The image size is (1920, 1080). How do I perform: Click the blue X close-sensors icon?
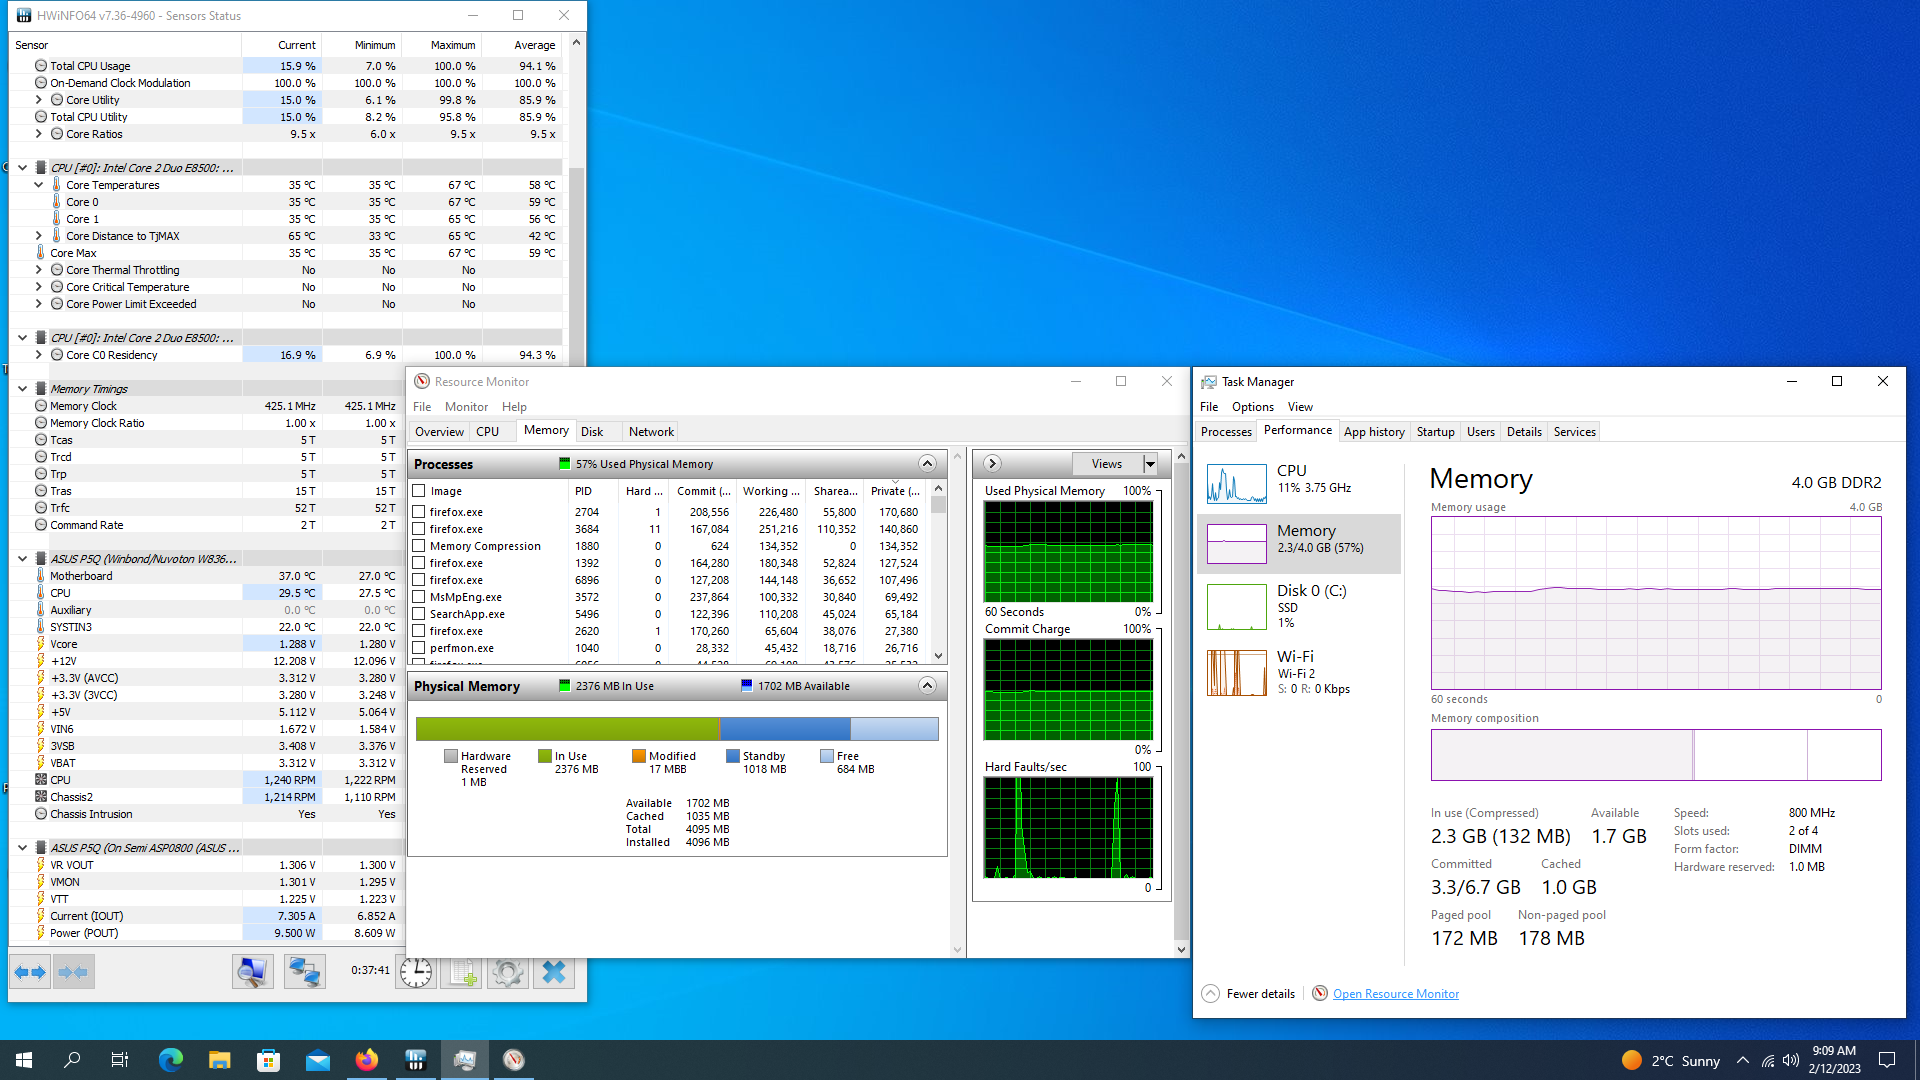554,972
